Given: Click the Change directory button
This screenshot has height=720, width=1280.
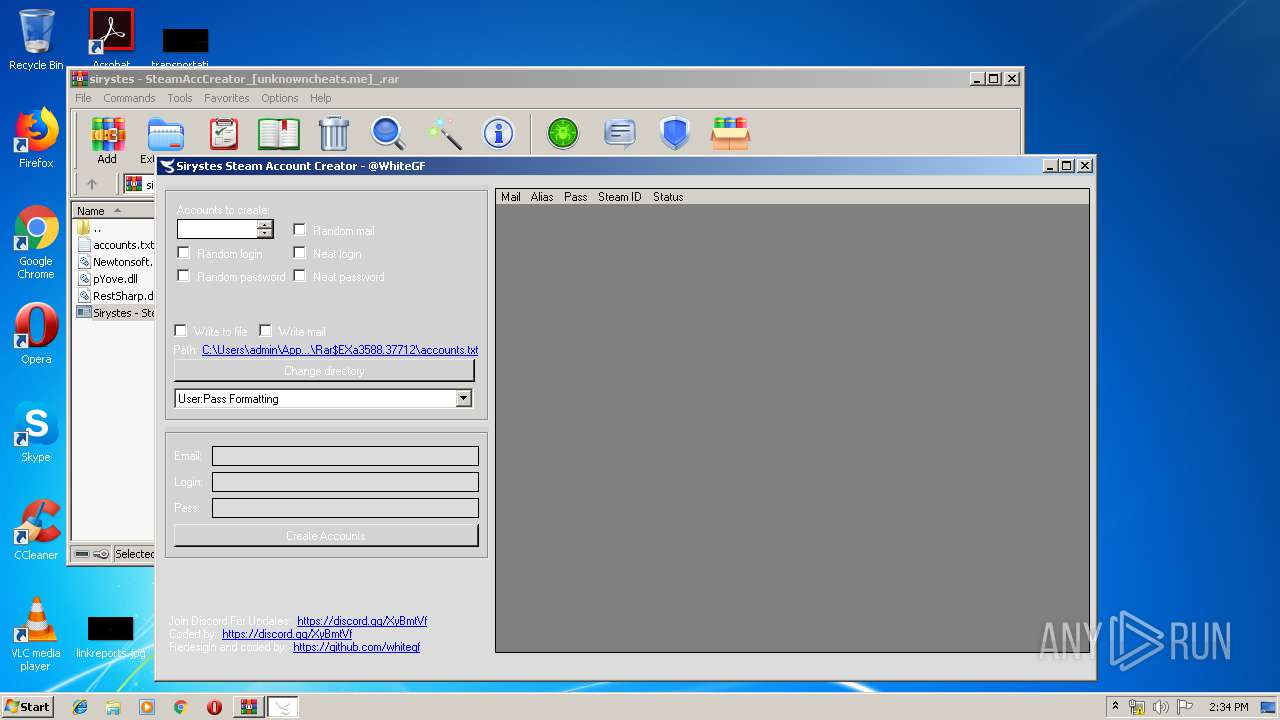Looking at the screenshot, I should click(x=324, y=371).
